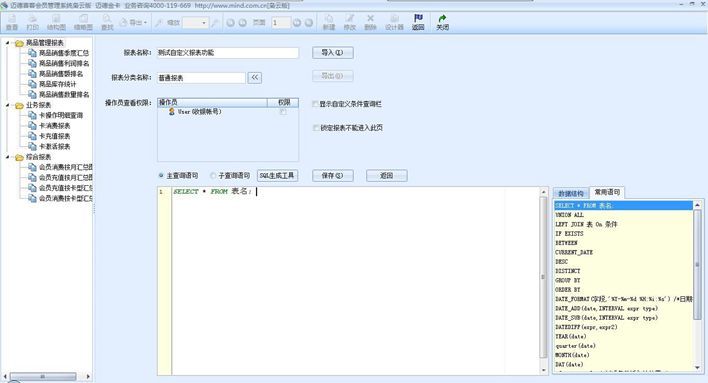Click the 关闭 green arrow toolbar icon

442,18
